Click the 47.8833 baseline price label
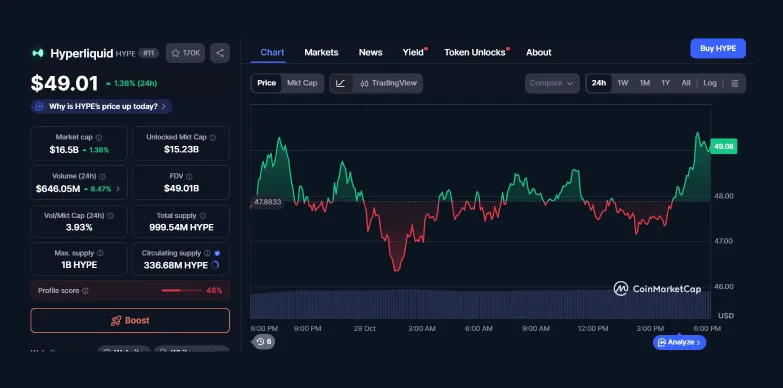 [267, 202]
